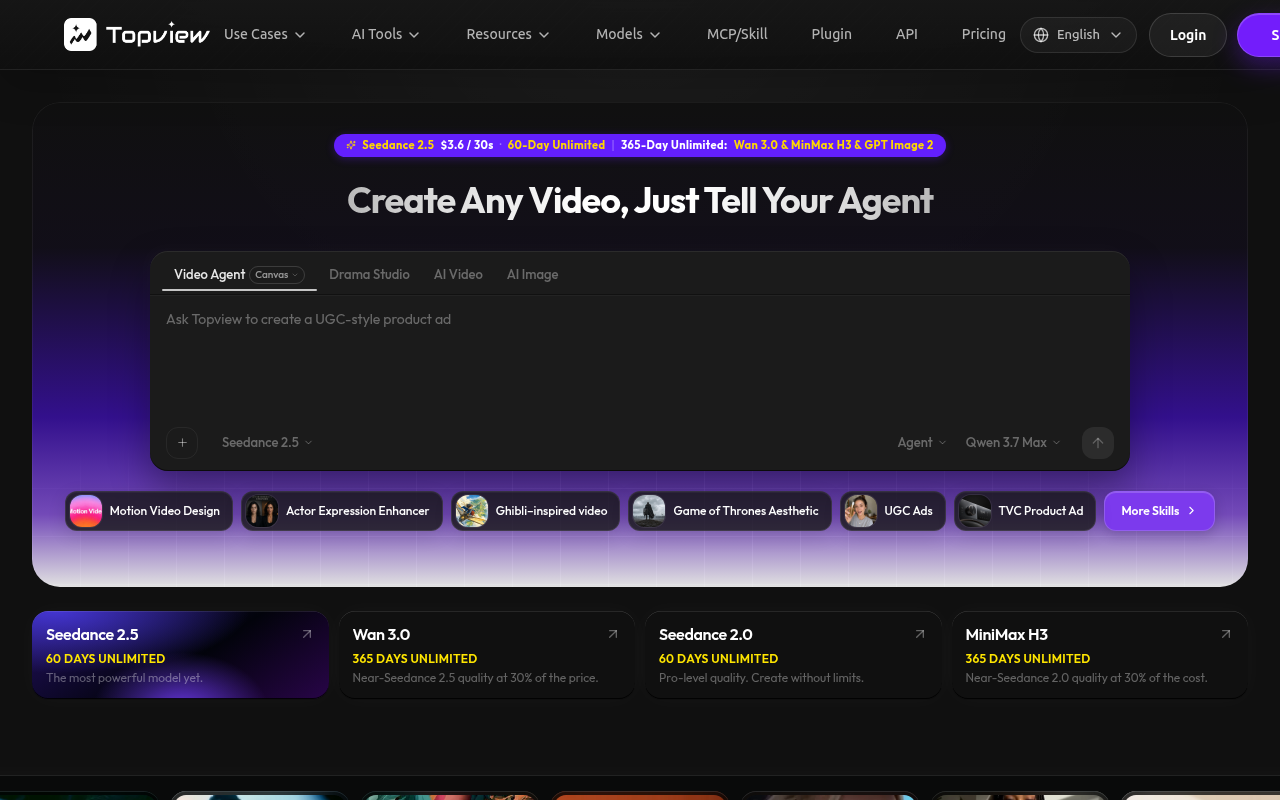Switch to the Drama Studio tab
The width and height of the screenshot is (1280, 800).
pyautogui.click(x=369, y=275)
